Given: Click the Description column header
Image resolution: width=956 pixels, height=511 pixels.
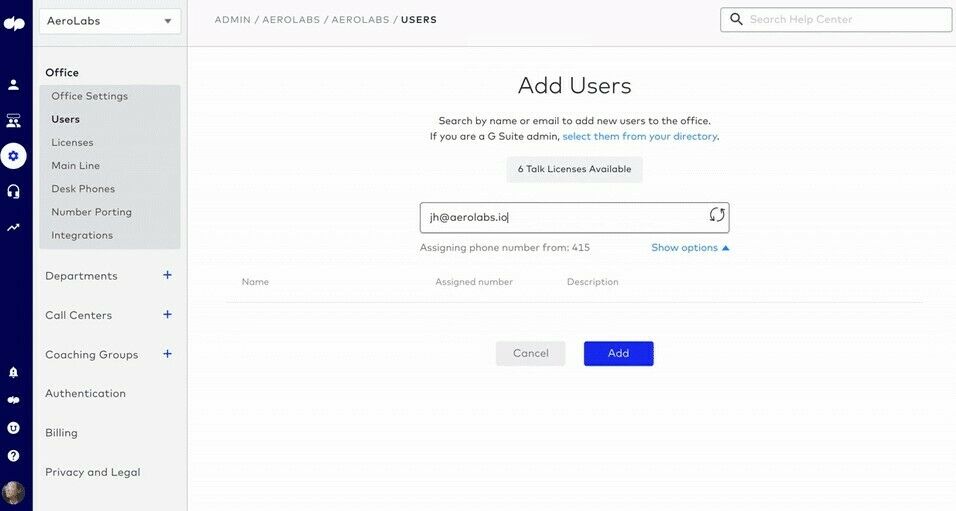Looking at the screenshot, I should pyautogui.click(x=593, y=282).
